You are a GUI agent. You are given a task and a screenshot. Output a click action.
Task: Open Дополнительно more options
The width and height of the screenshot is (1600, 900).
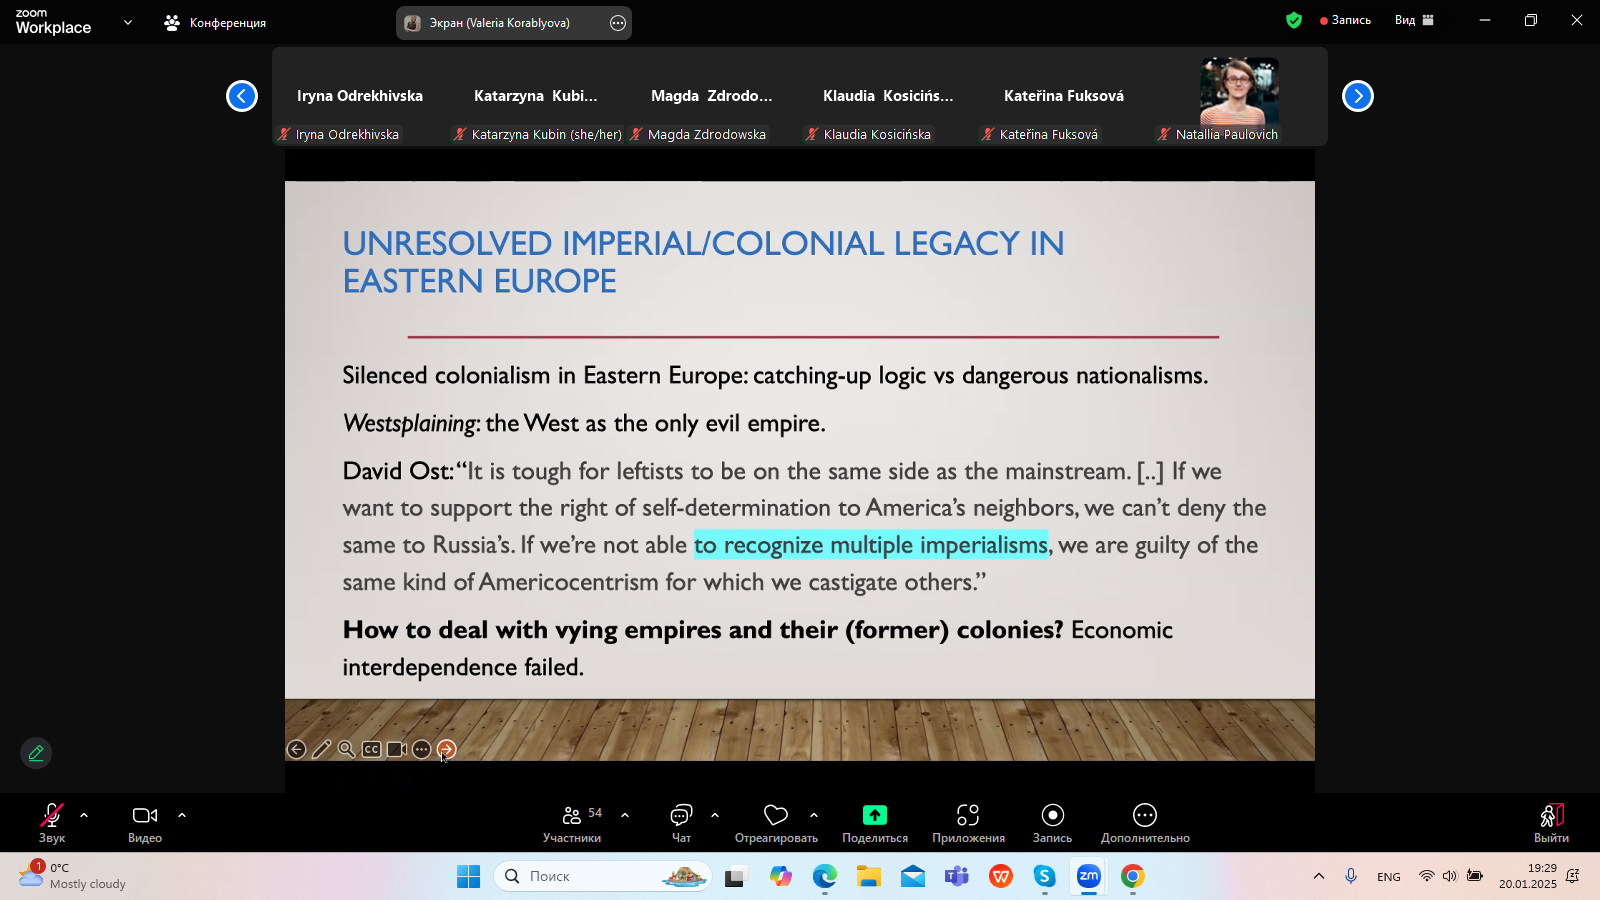(x=1144, y=822)
